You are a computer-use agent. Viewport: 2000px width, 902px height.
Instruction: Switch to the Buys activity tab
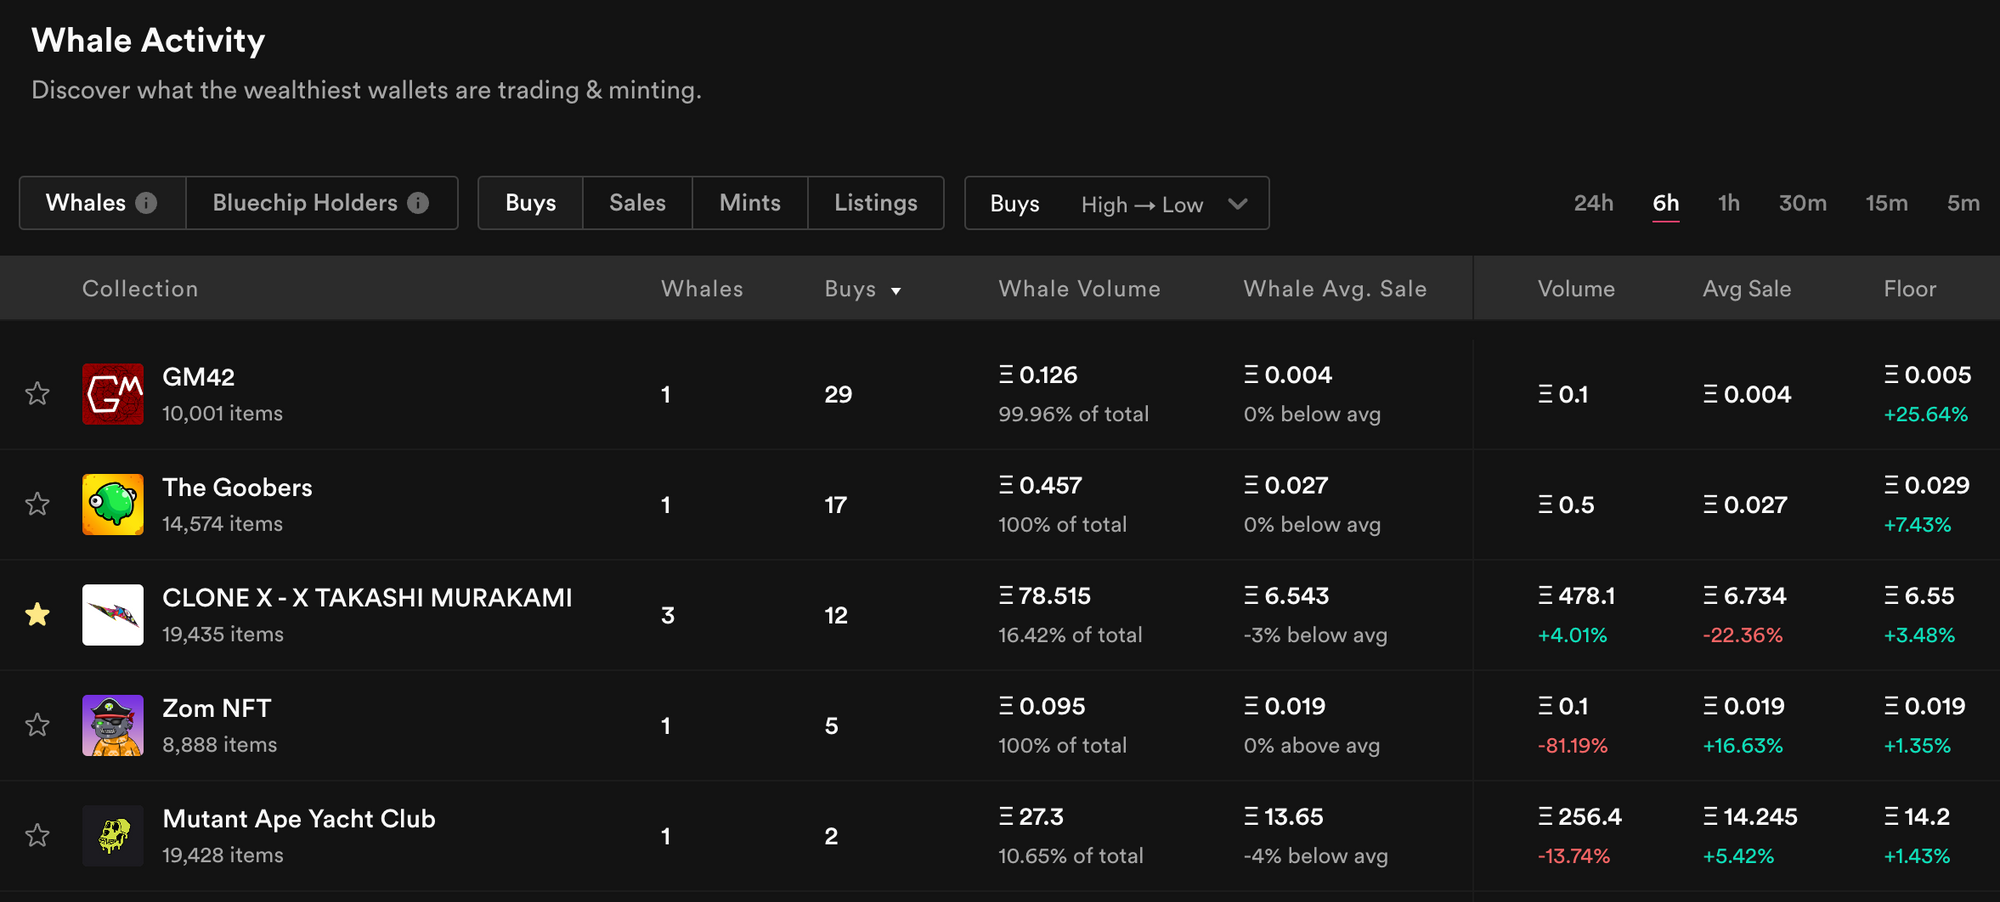tap(530, 203)
